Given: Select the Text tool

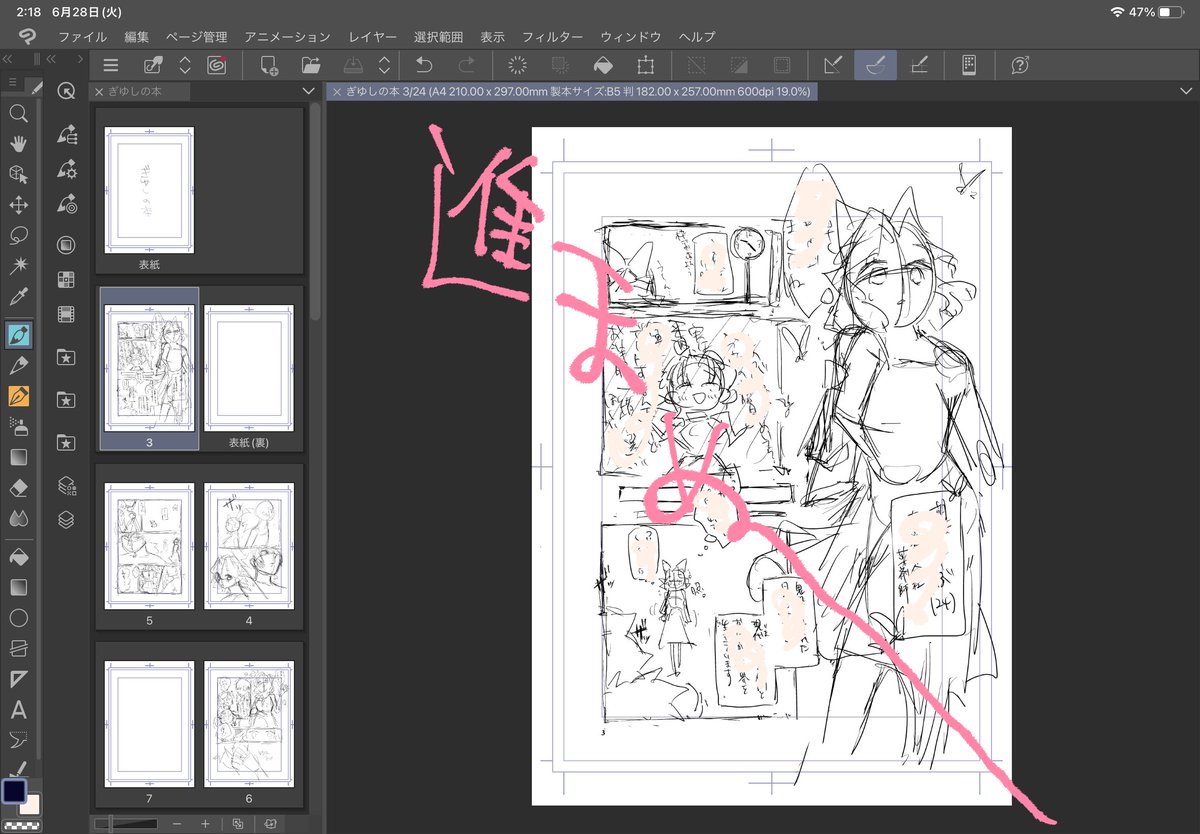Looking at the screenshot, I should click(x=18, y=710).
